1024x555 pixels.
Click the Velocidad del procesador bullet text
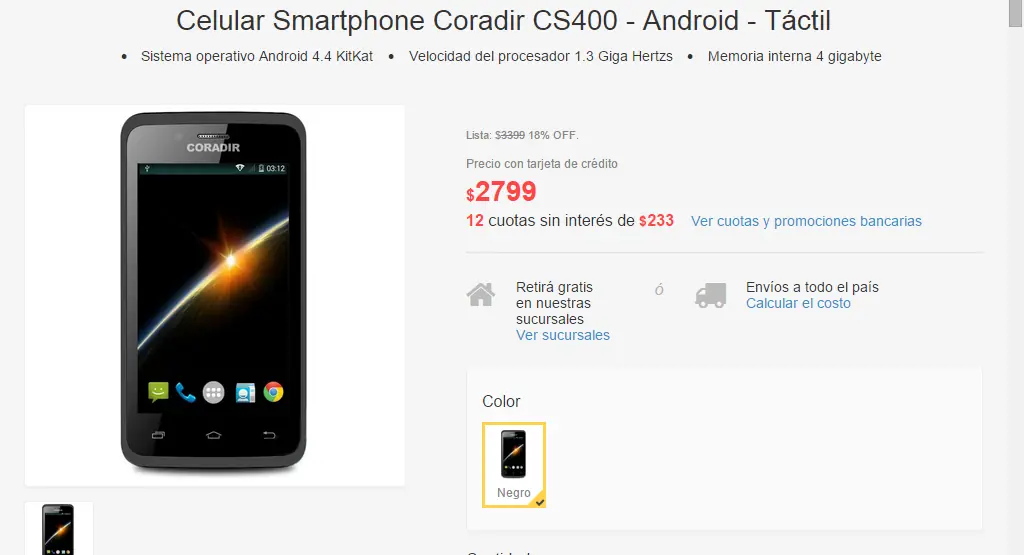[540, 56]
